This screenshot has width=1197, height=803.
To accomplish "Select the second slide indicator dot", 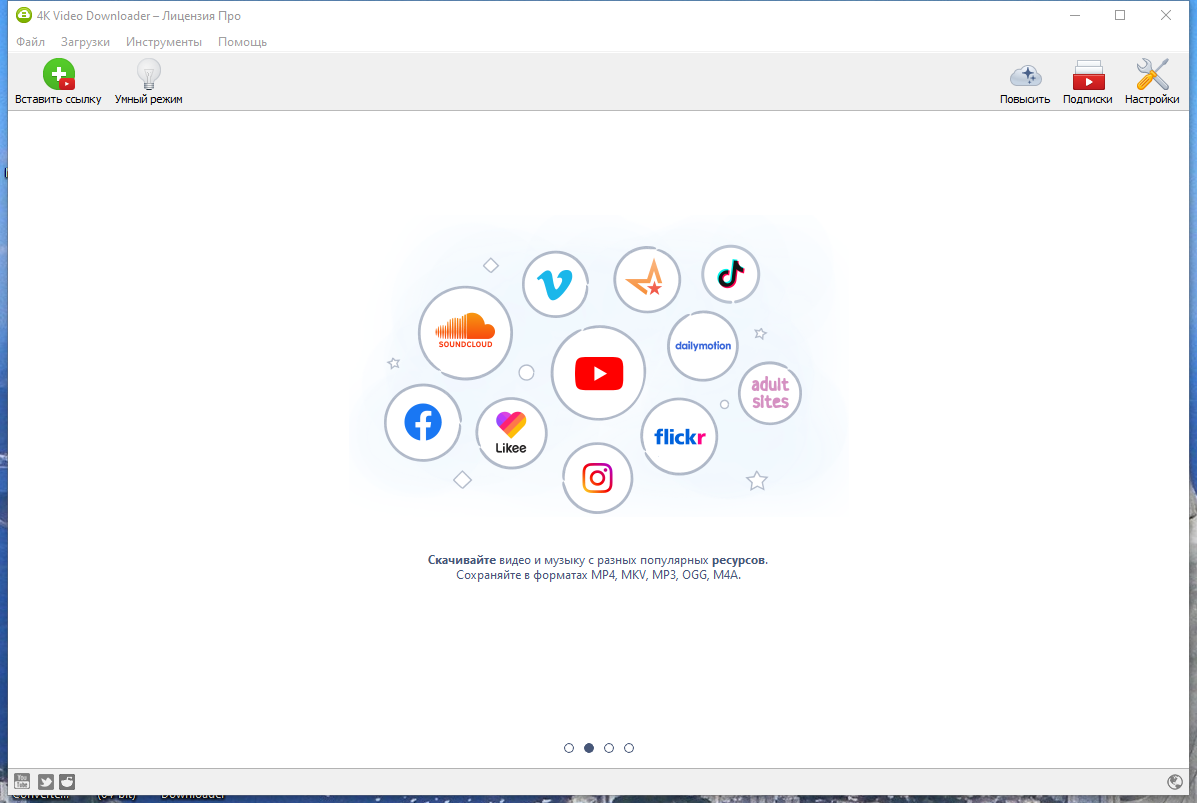I will 589,748.
